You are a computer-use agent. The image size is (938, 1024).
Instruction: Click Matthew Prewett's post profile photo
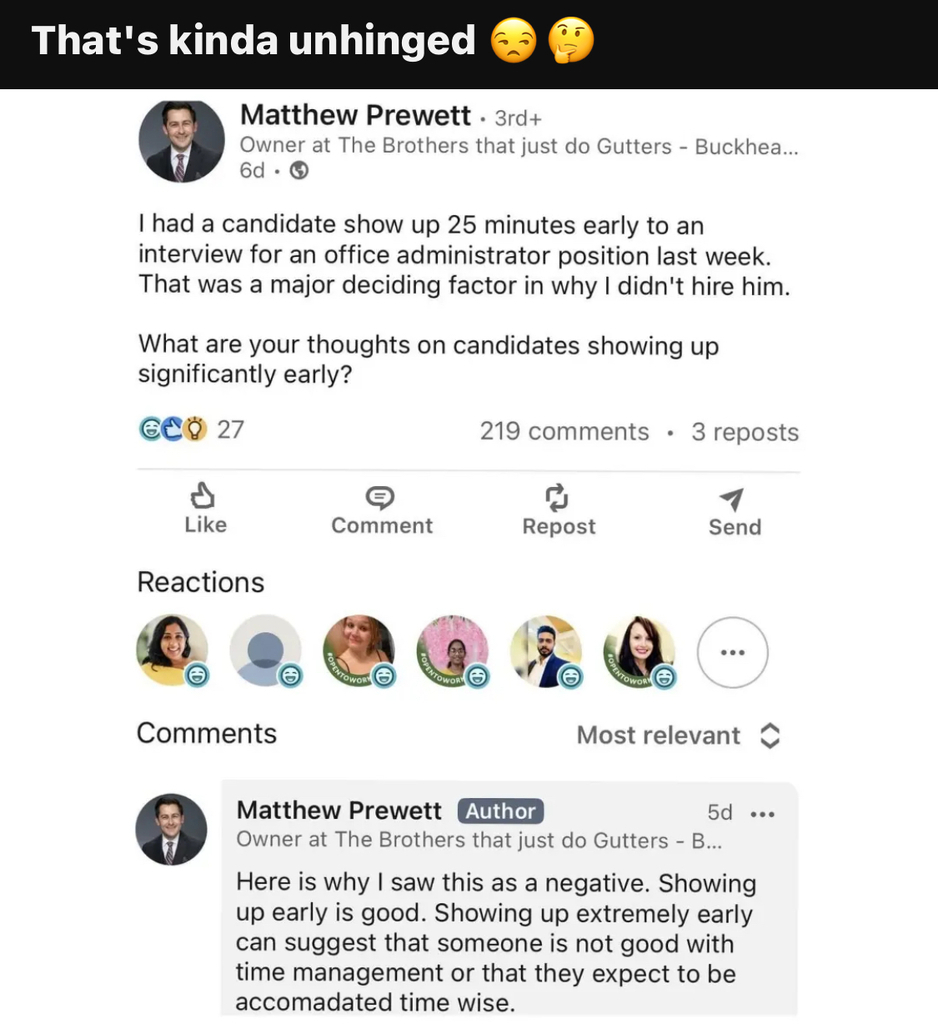click(x=181, y=141)
